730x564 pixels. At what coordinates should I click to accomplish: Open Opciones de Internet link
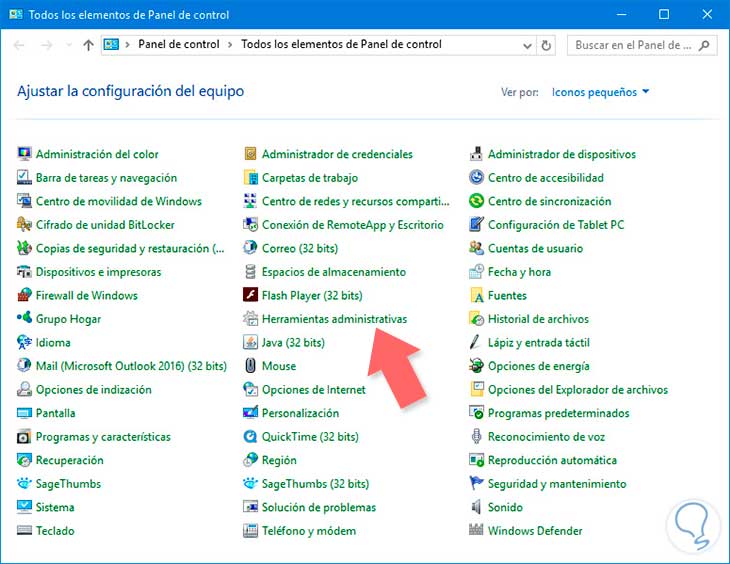[x=314, y=390]
